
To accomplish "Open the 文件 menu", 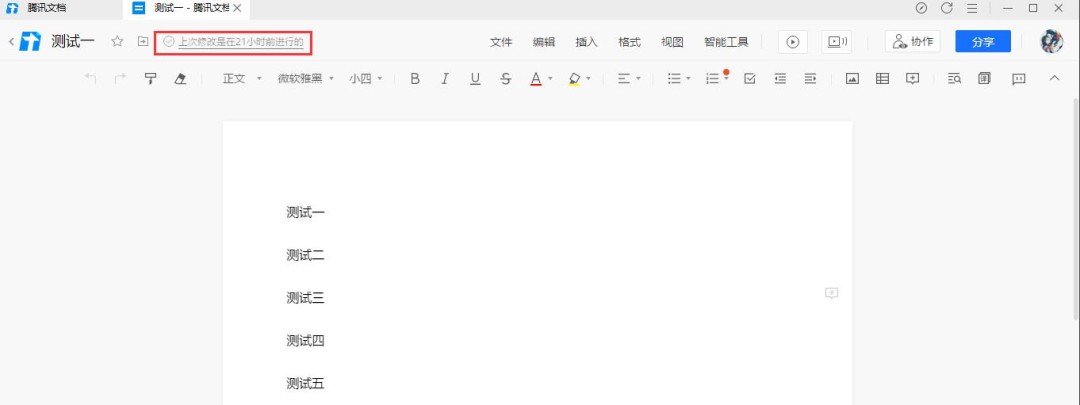I will pyautogui.click(x=501, y=42).
